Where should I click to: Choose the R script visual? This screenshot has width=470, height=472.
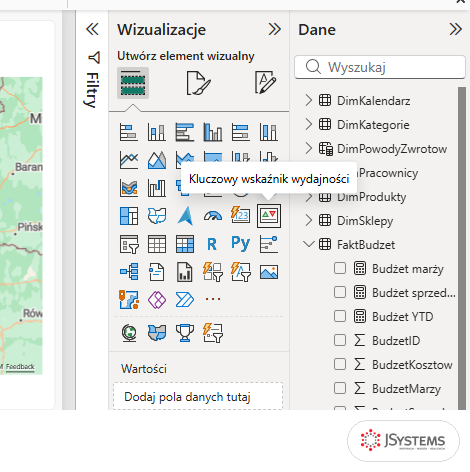pyautogui.click(x=212, y=244)
